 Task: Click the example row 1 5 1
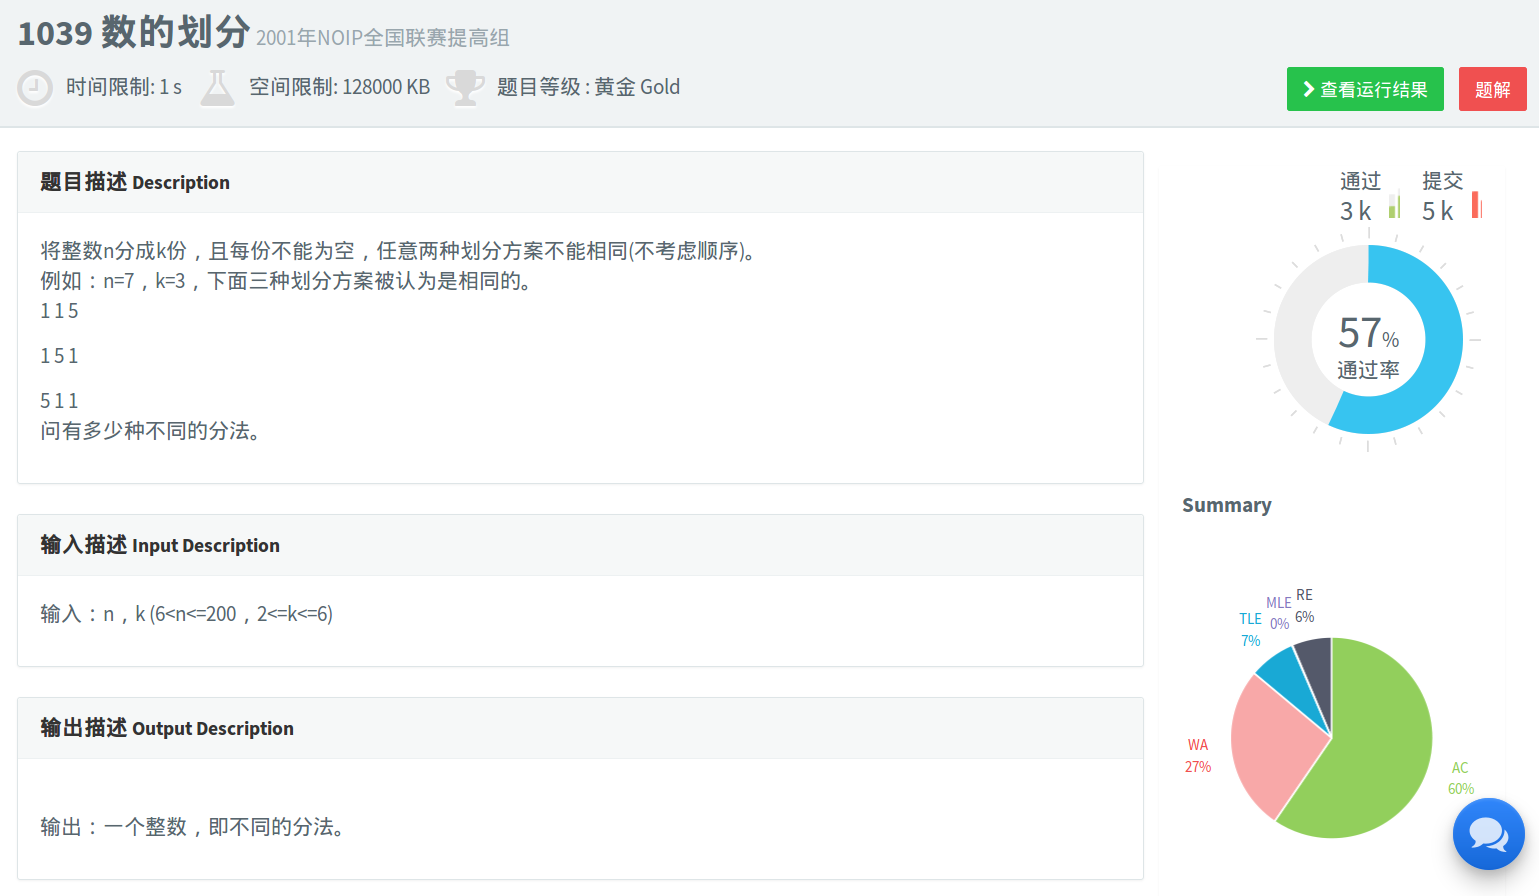[59, 356]
